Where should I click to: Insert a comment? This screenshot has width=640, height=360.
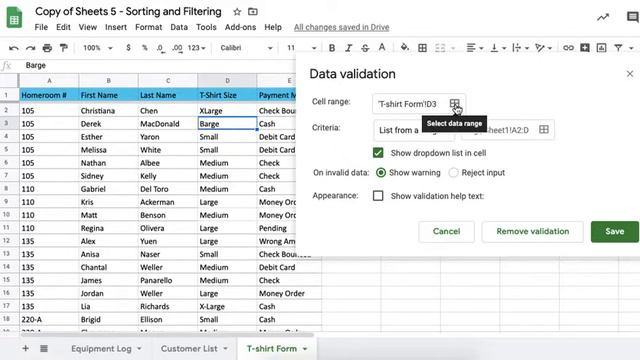coord(585,48)
